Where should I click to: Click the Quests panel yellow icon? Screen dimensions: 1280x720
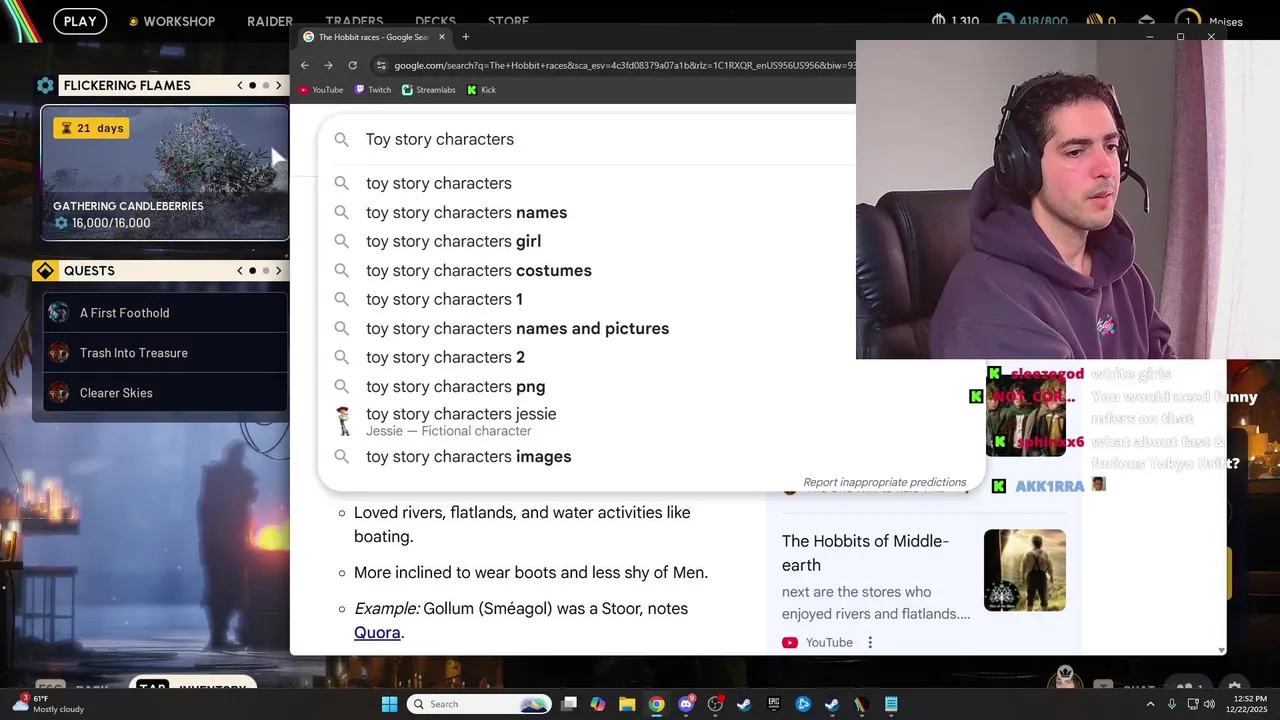tap(45, 271)
